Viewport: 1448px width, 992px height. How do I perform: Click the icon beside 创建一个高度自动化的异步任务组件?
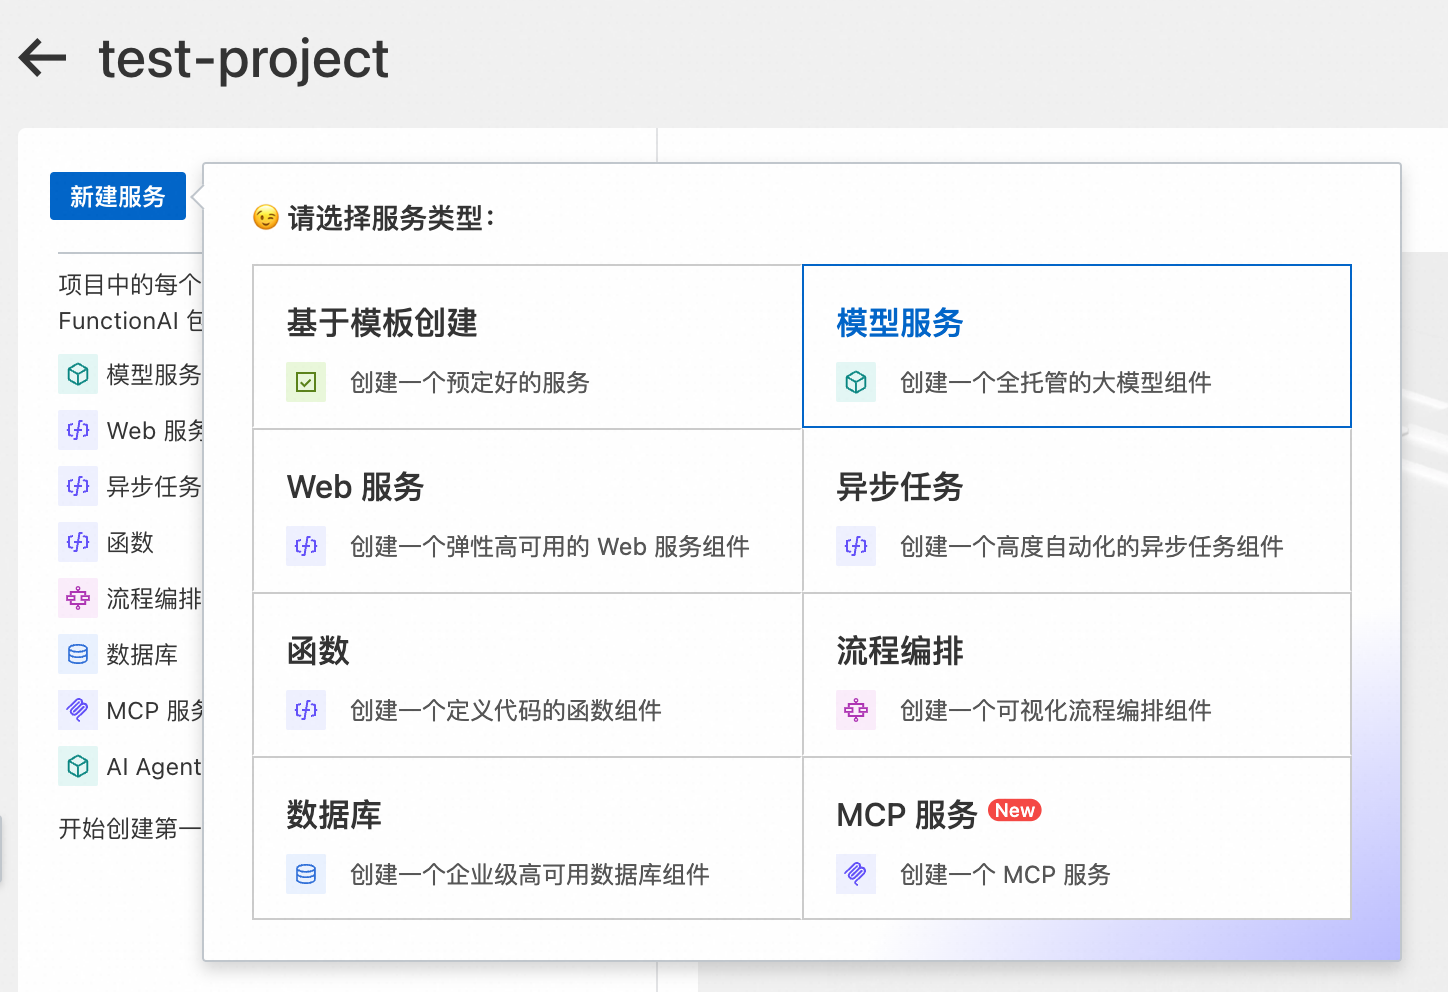[856, 546]
